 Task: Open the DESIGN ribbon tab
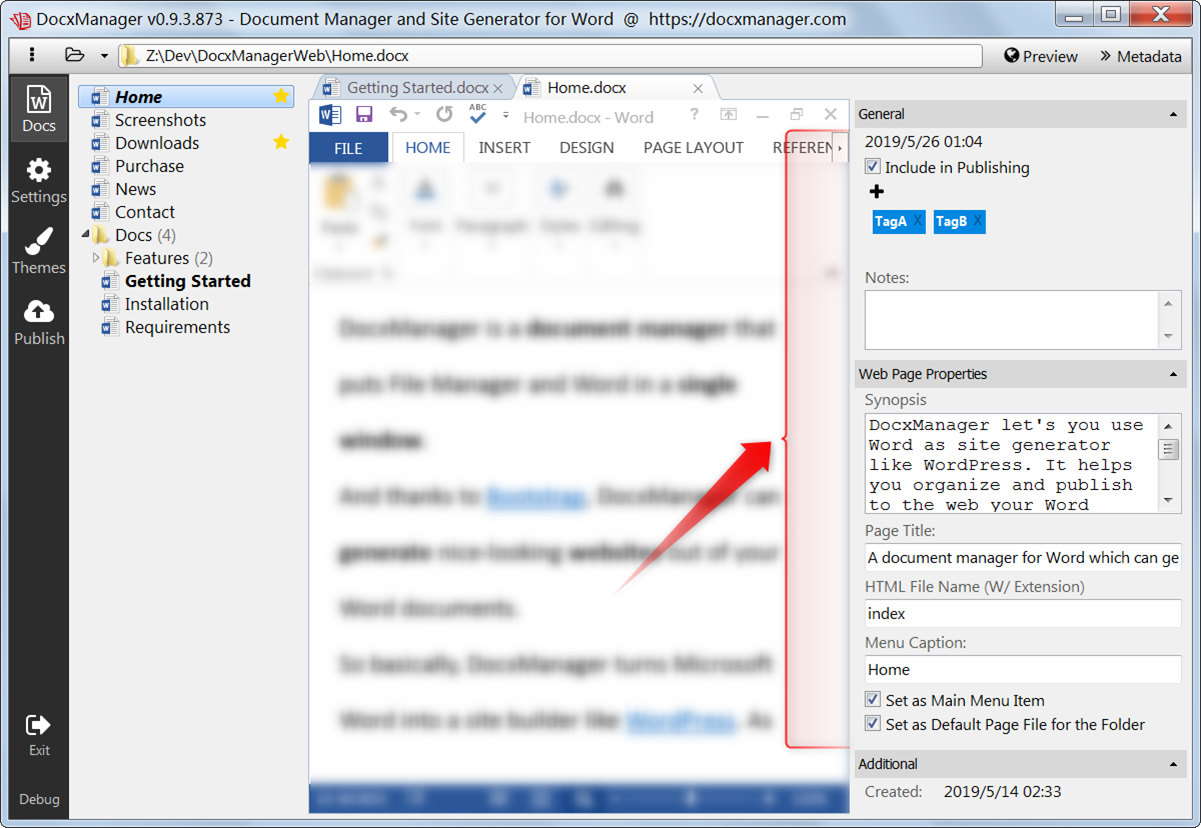tap(587, 148)
